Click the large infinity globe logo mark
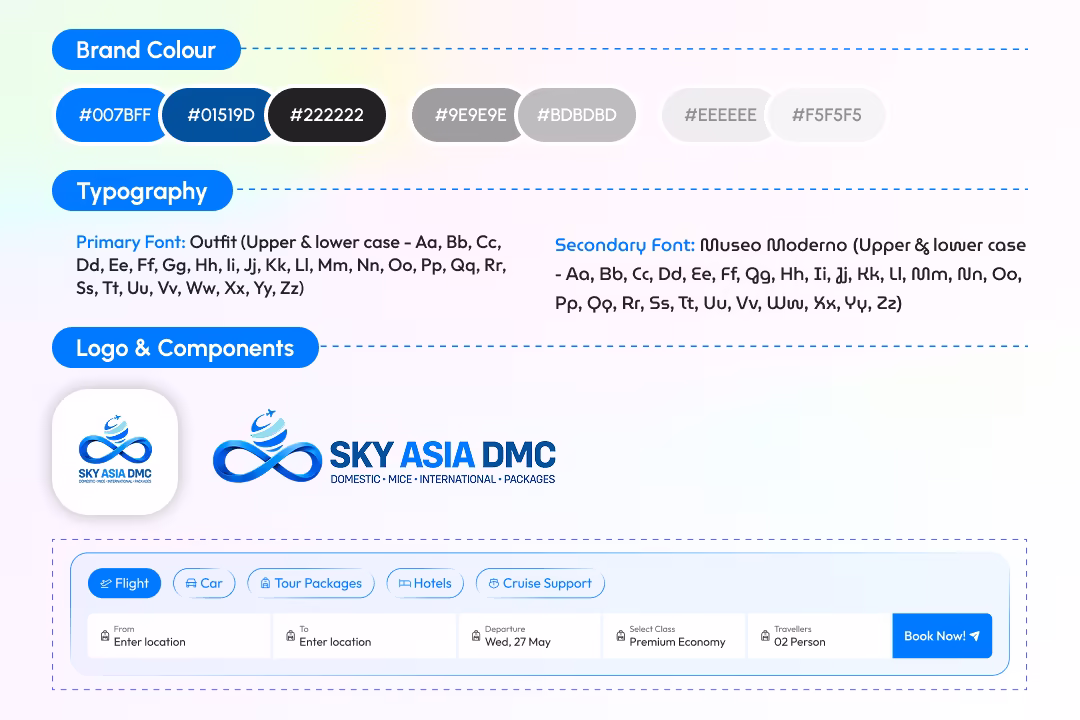 [x=267, y=446]
